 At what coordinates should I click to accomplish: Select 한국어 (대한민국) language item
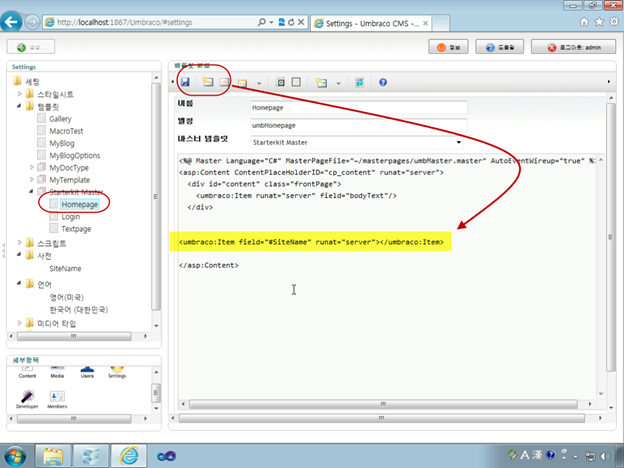point(79,310)
